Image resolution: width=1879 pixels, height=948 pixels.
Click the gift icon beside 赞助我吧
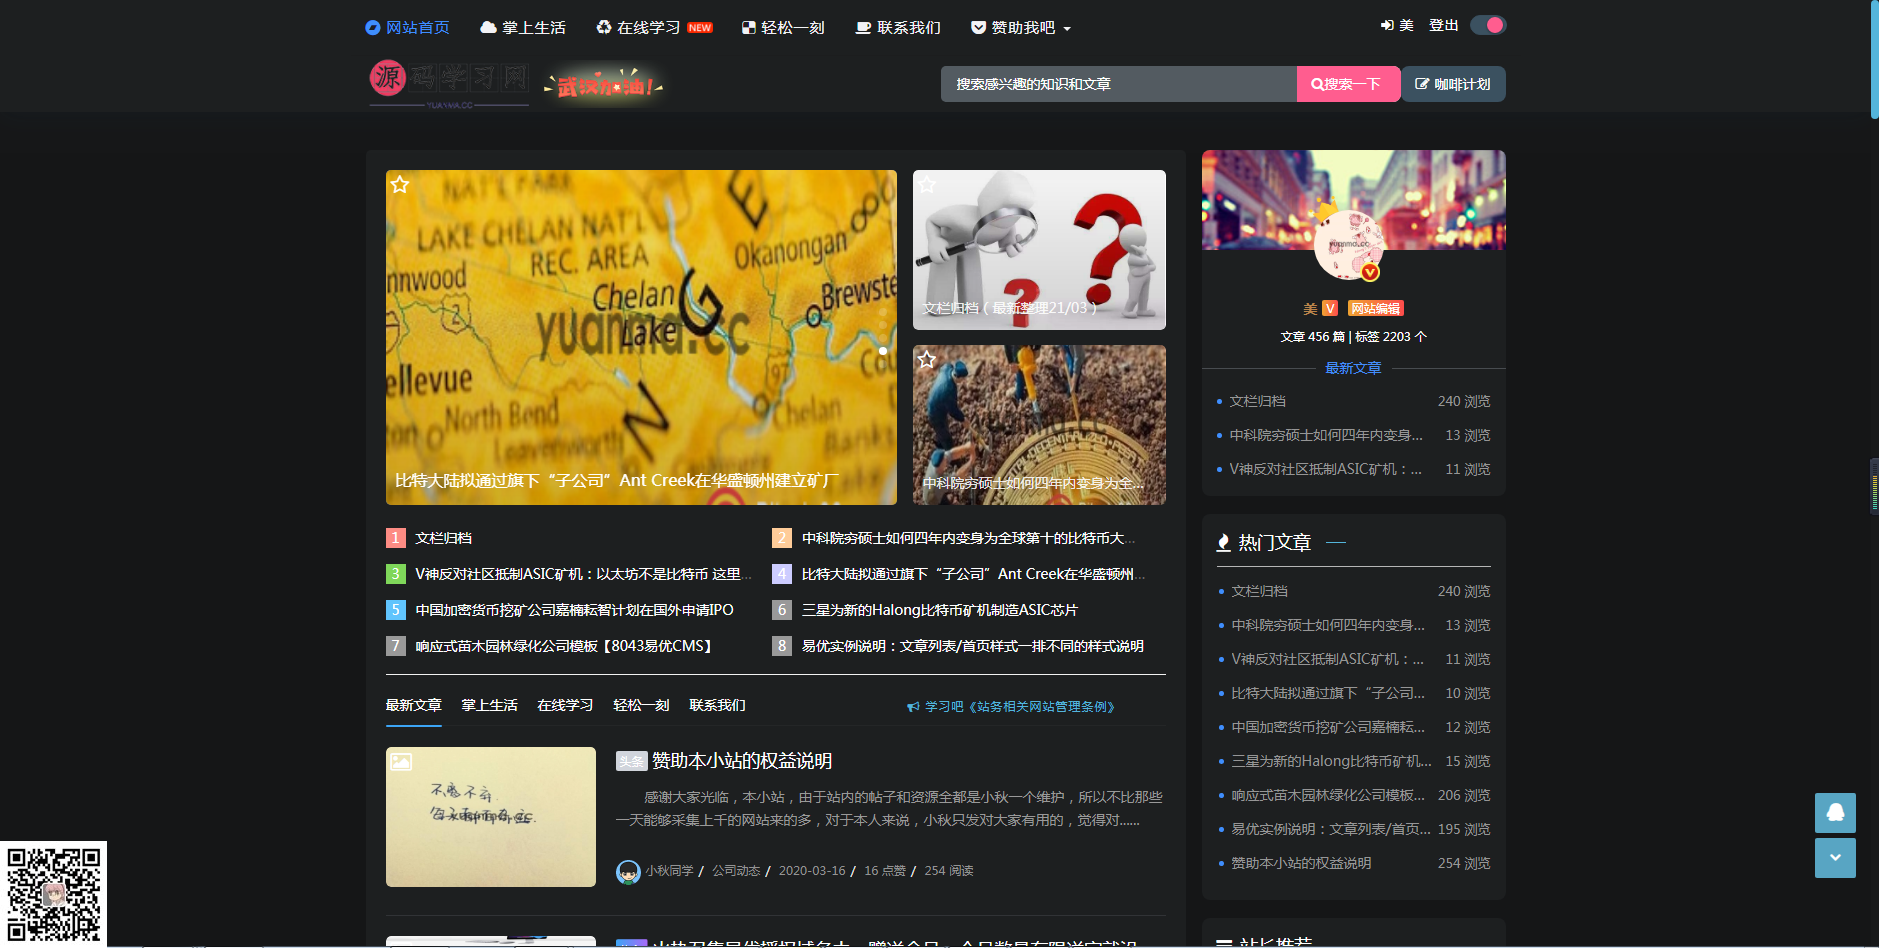click(x=978, y=27)
